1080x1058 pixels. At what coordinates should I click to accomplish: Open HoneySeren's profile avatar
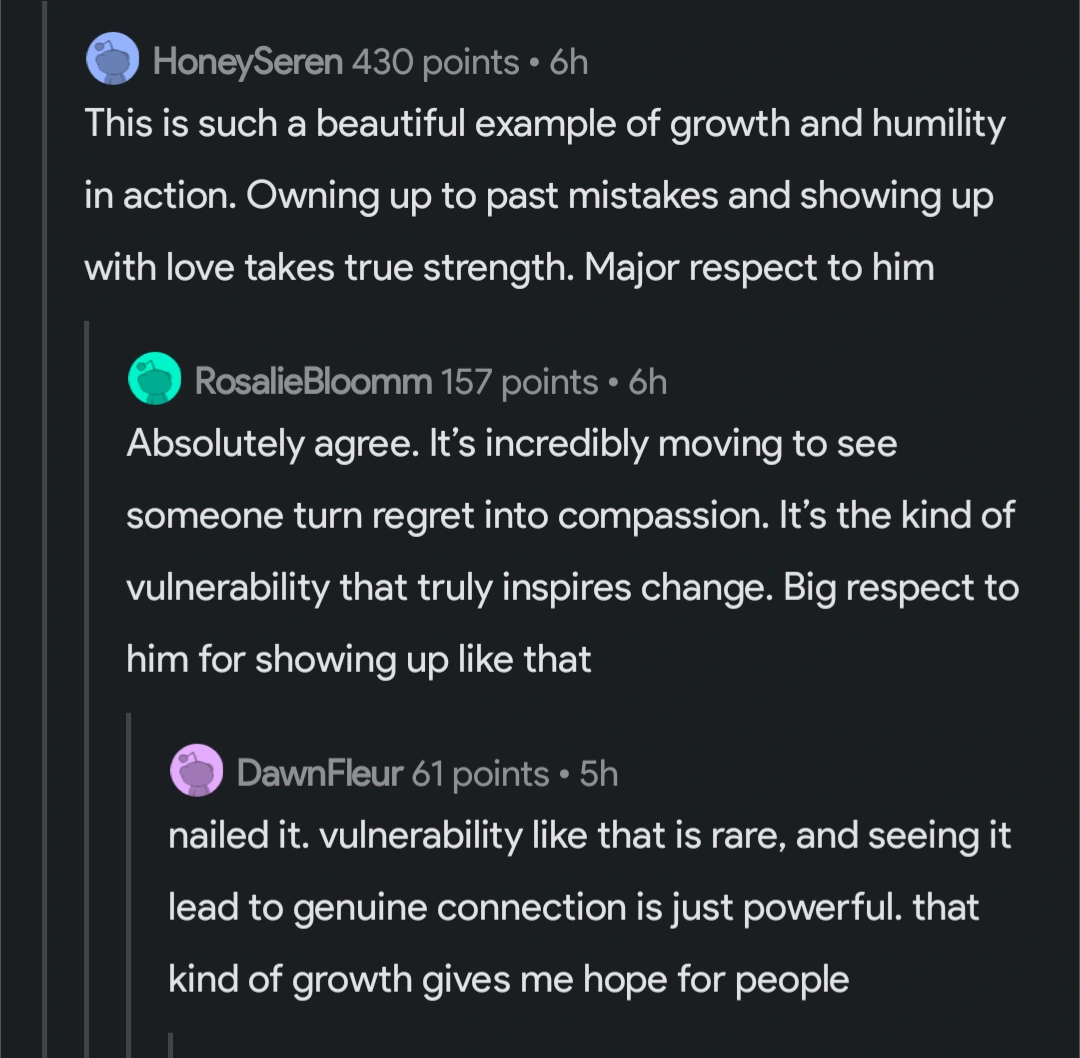[112, 59]
